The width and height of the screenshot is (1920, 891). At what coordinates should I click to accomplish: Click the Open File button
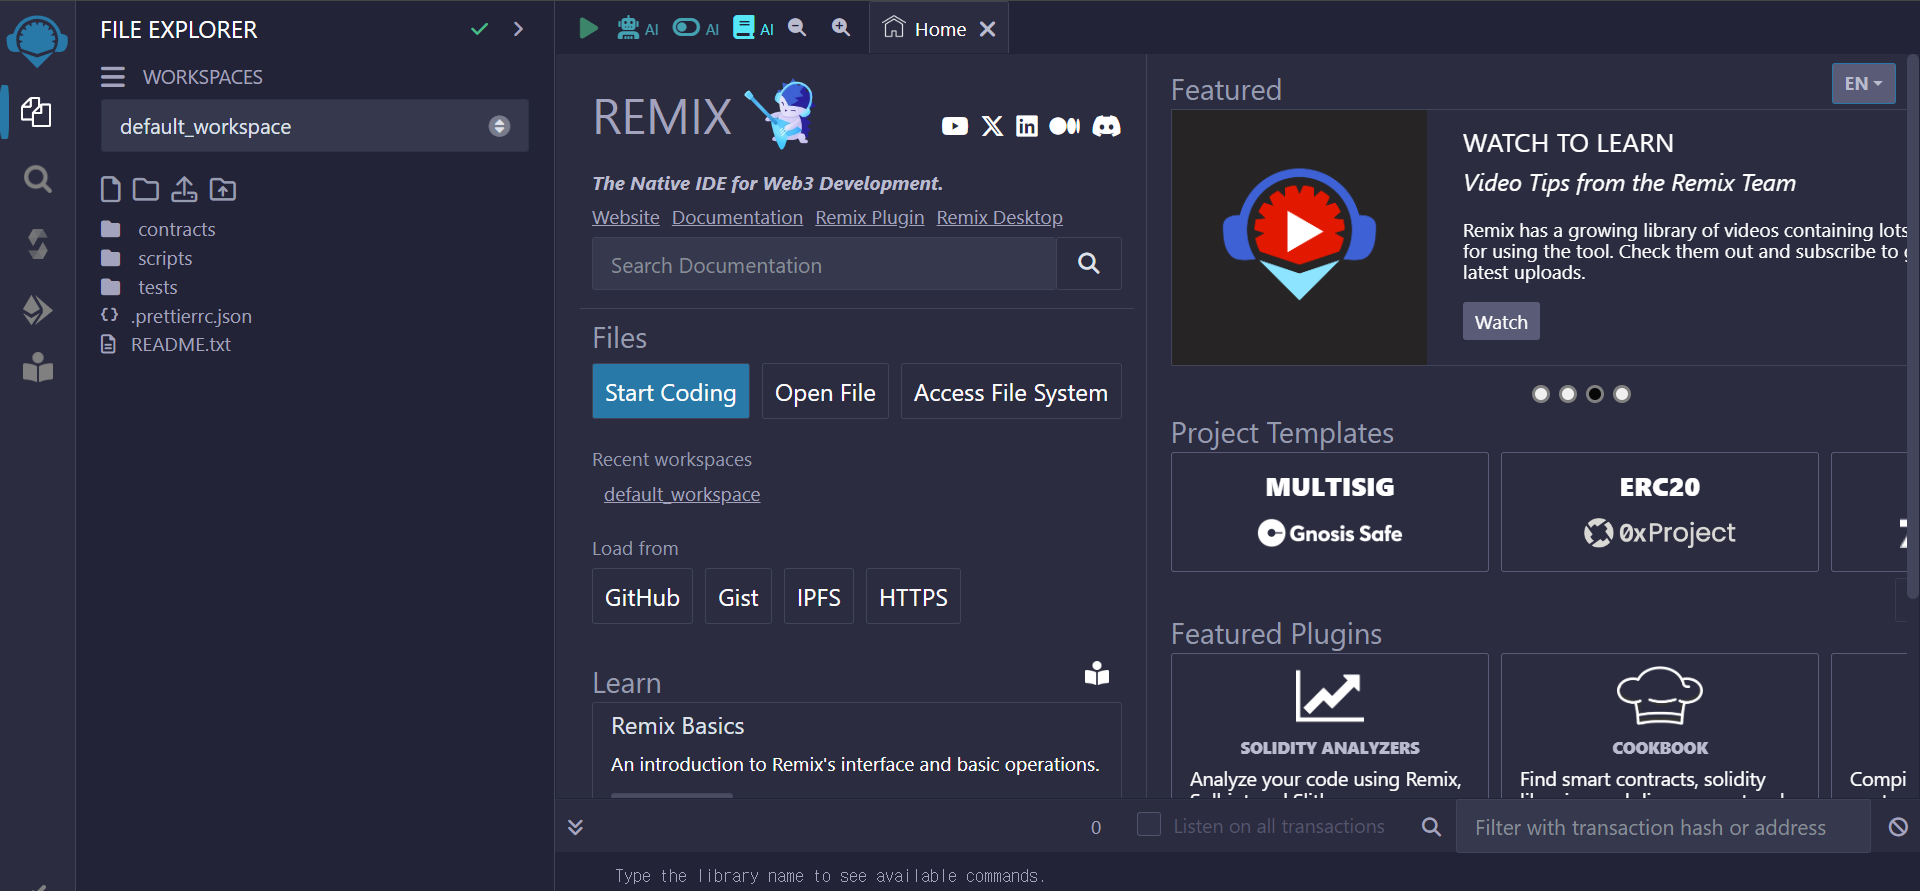pyautogui.click(x=825, y=391)
